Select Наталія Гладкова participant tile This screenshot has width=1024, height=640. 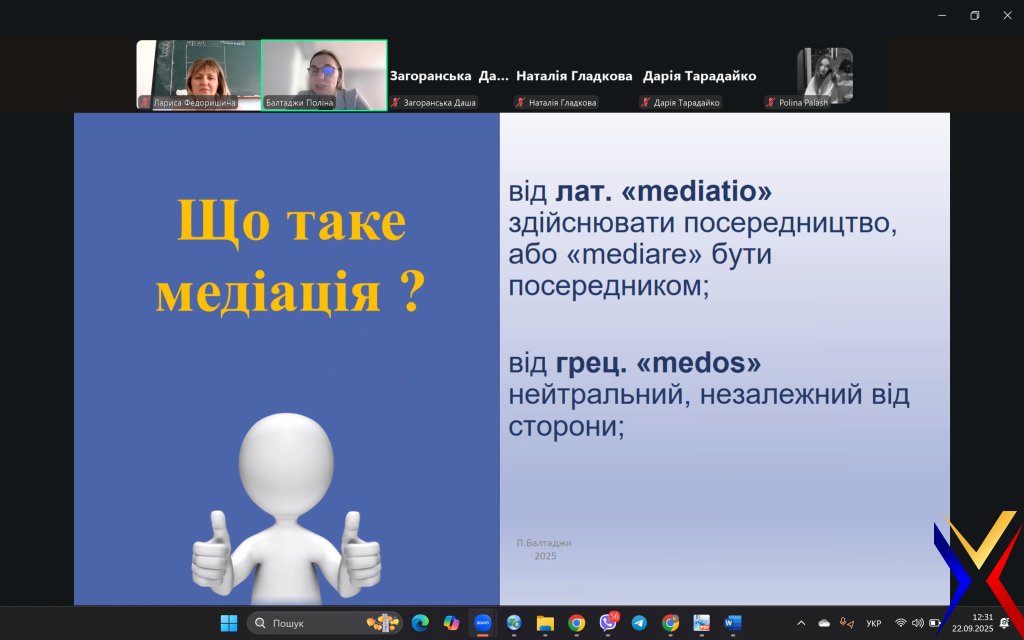click(x=574, y=76)
